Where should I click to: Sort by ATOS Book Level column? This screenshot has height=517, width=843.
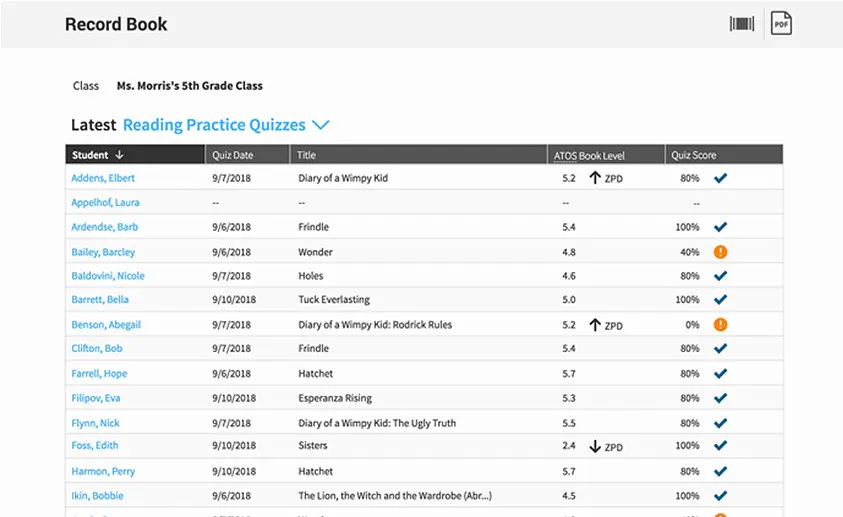point(589,155)
